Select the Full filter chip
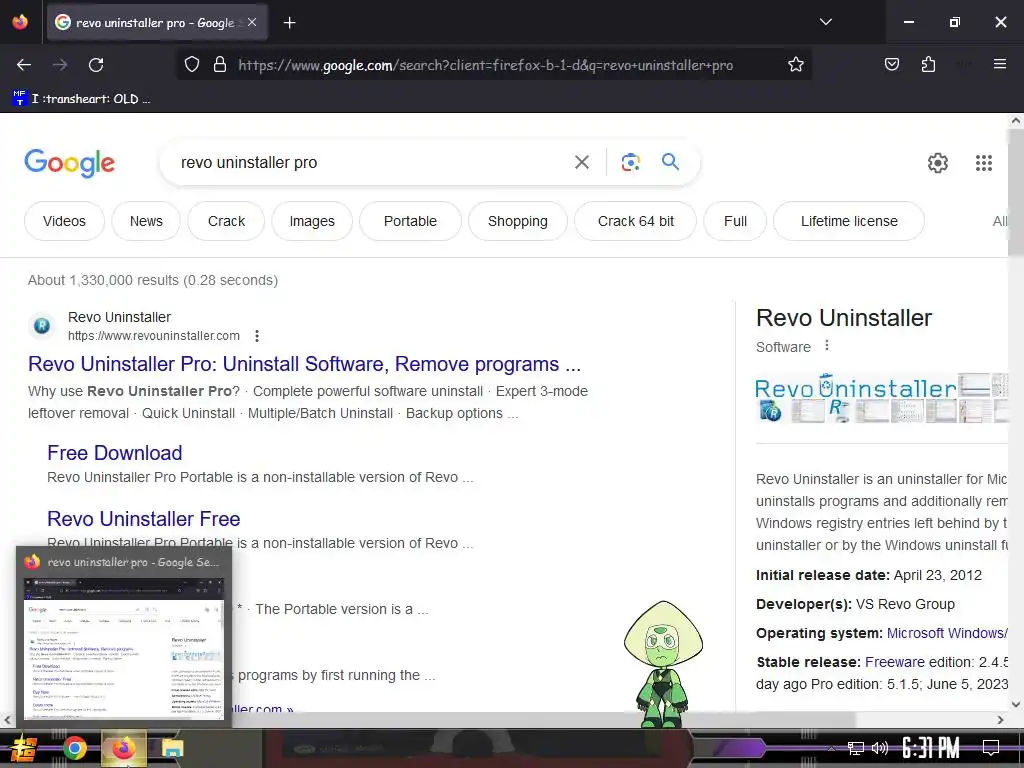1024x768 pixels. point(735,221)
